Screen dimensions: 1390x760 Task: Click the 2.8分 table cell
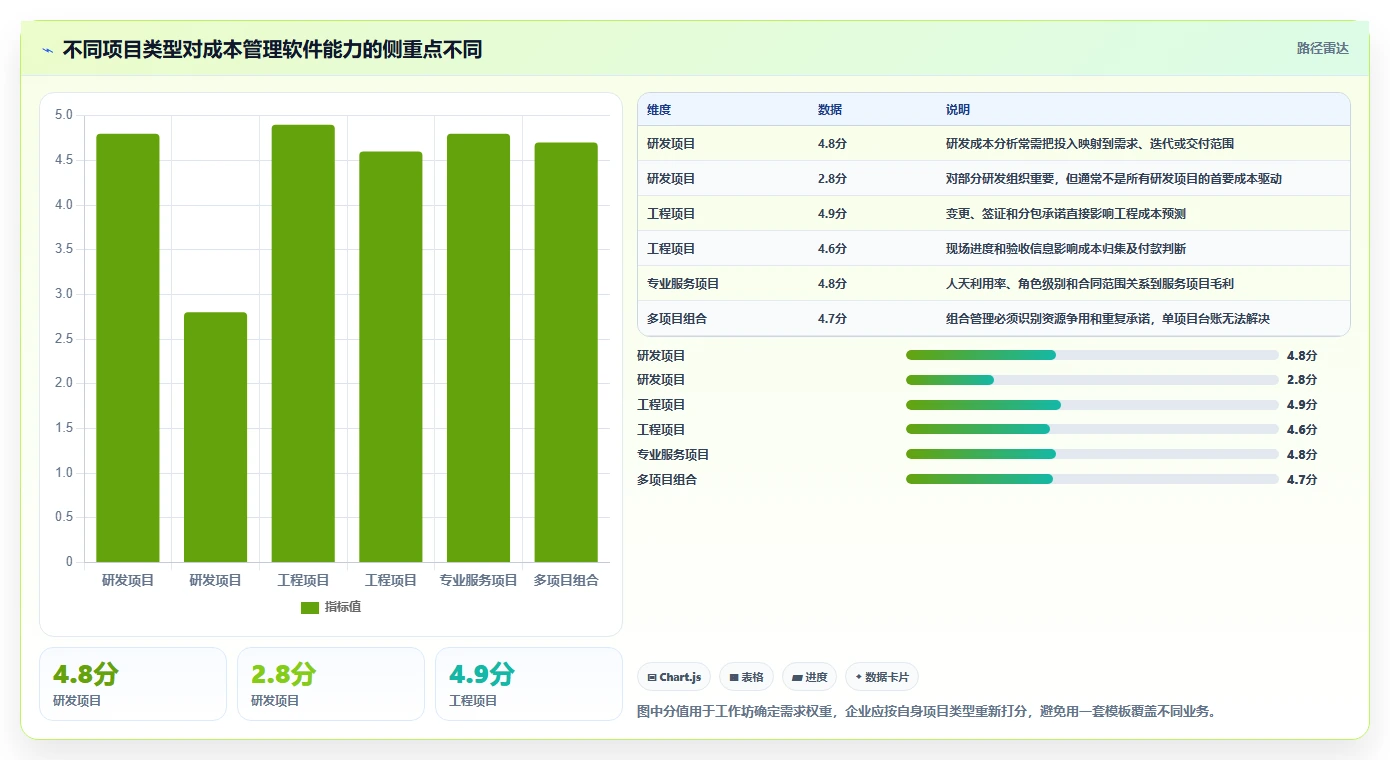pos(832,179)
